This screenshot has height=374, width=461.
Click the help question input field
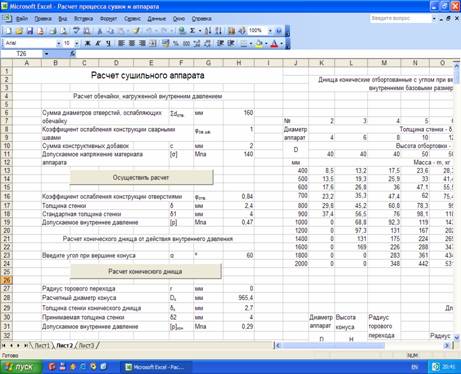click(400, 18)
